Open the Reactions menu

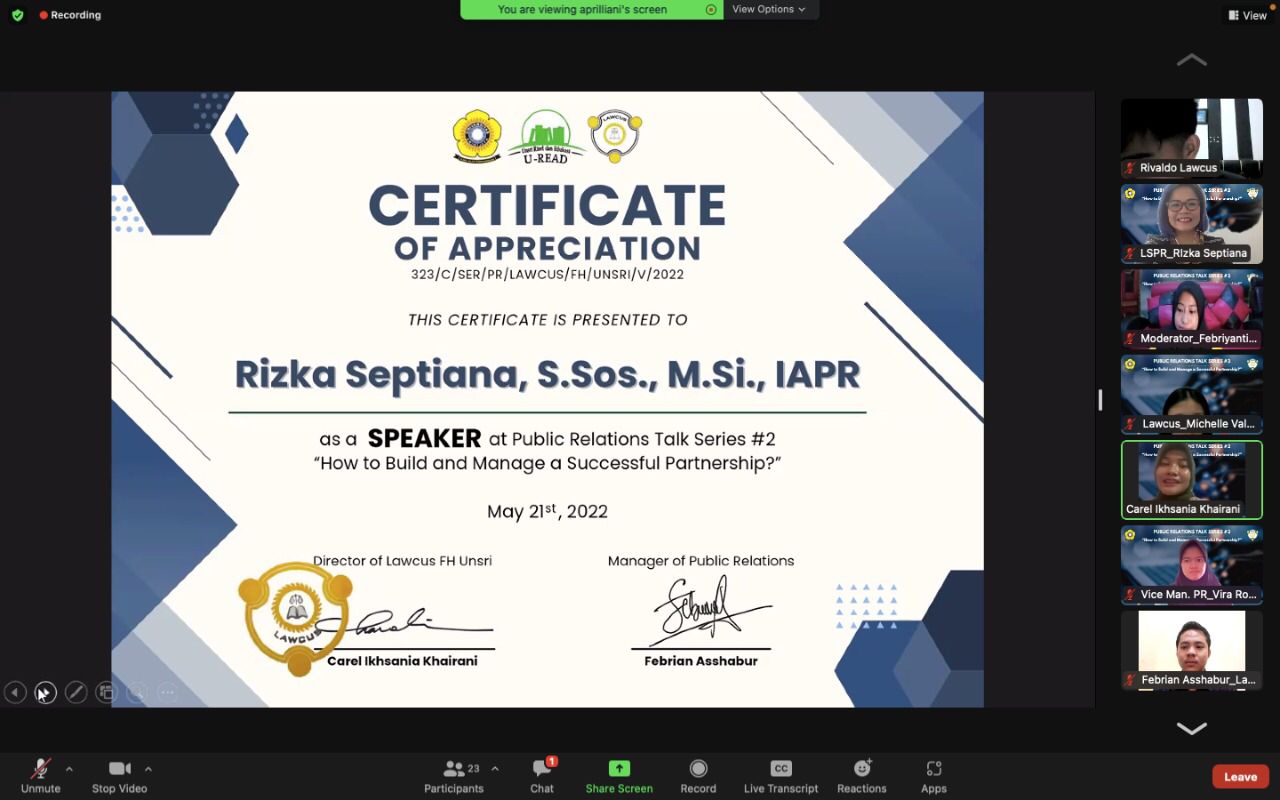click(861, 775)
